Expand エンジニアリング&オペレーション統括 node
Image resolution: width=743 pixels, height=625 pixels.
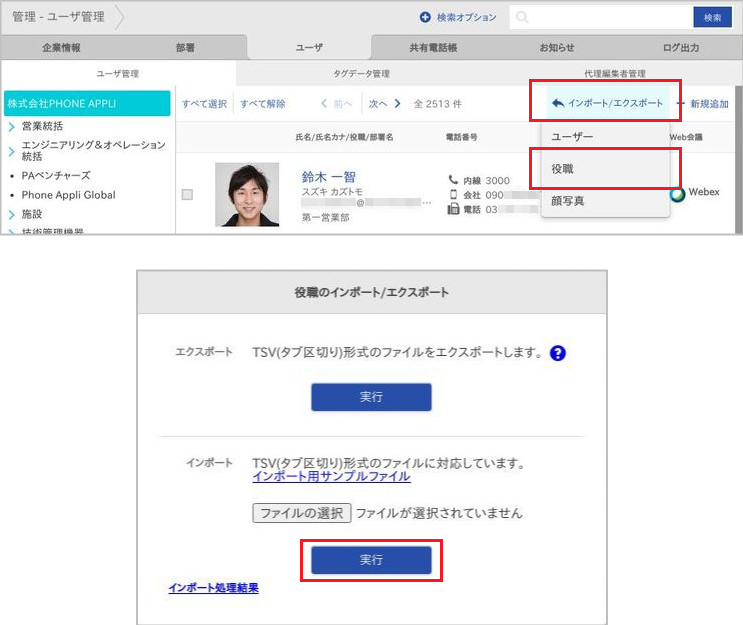[x=11, y=151]
